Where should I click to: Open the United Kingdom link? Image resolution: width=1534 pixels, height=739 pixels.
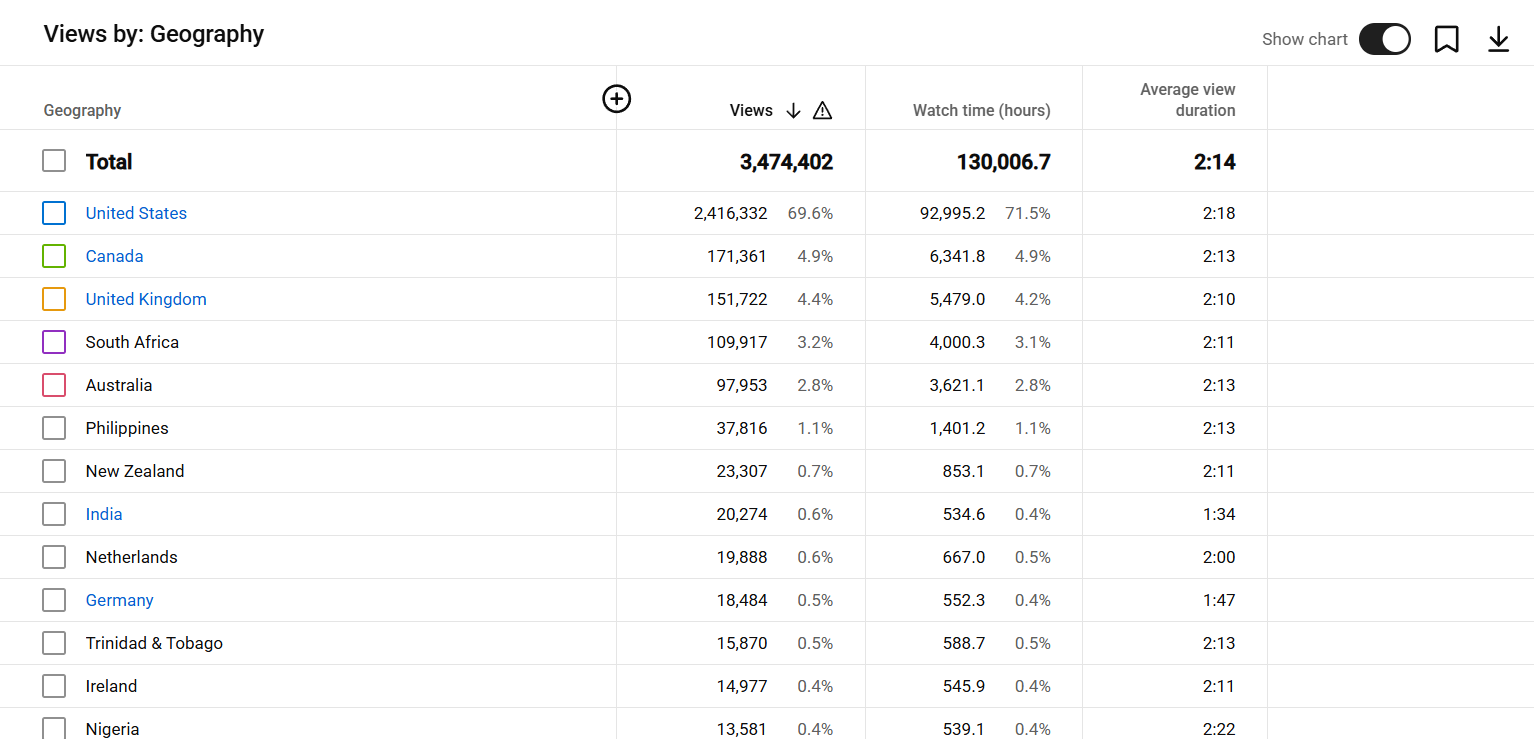[146, 299]
